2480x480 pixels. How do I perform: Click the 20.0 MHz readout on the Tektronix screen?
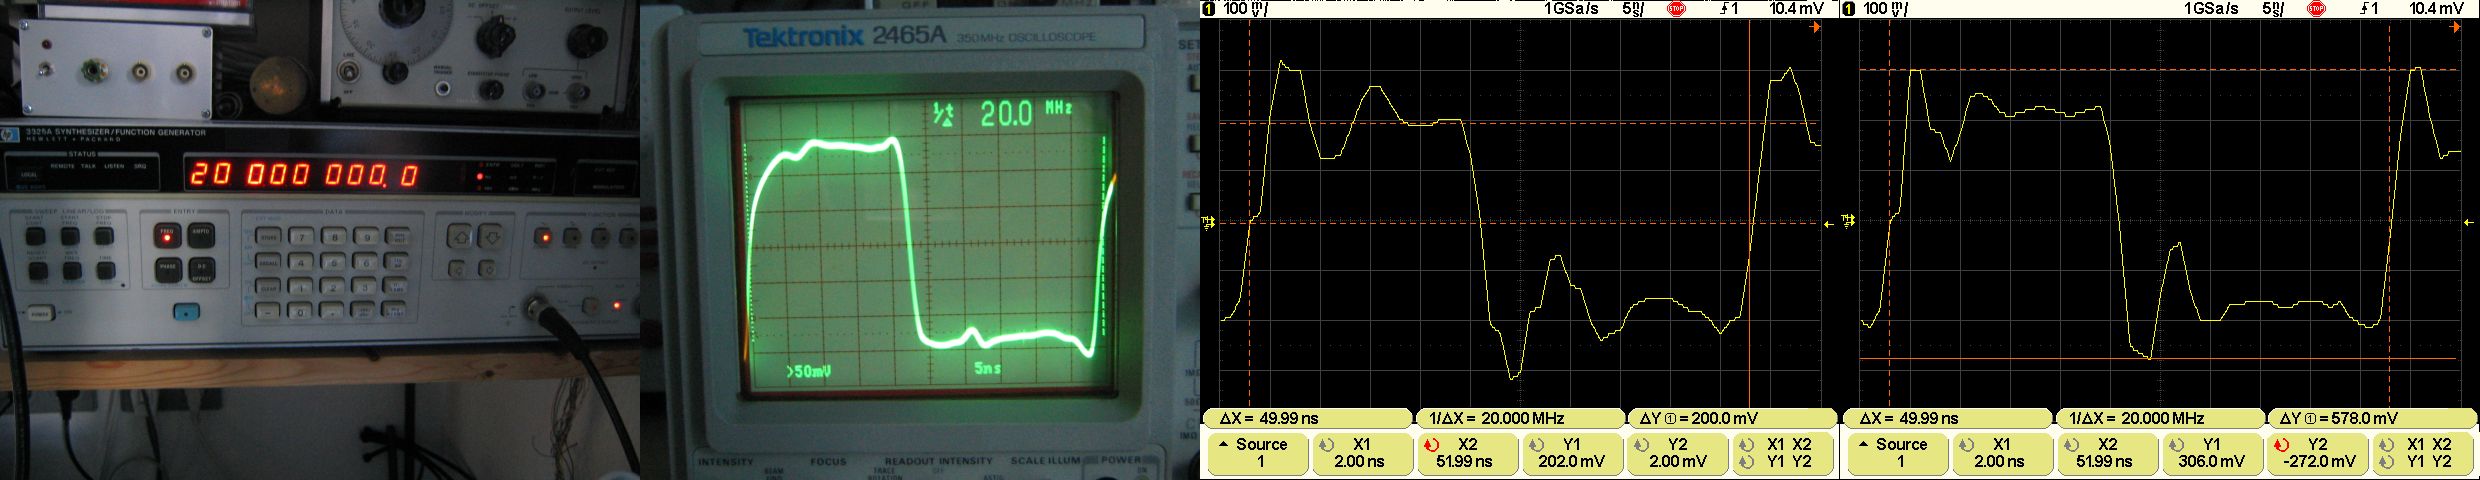tap(1027, 114)
